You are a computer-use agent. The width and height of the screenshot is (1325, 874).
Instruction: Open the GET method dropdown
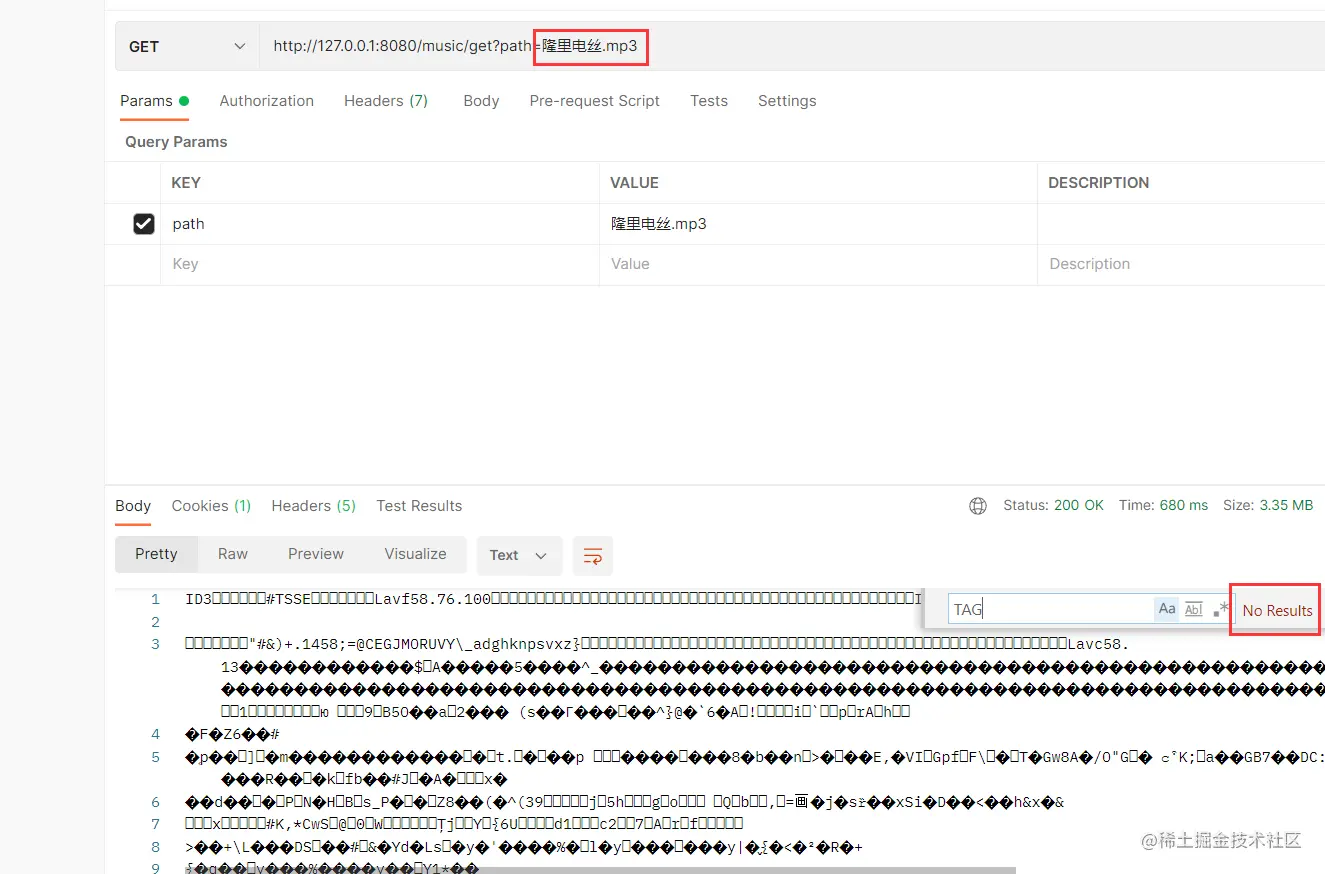click(x=187, y=47)
